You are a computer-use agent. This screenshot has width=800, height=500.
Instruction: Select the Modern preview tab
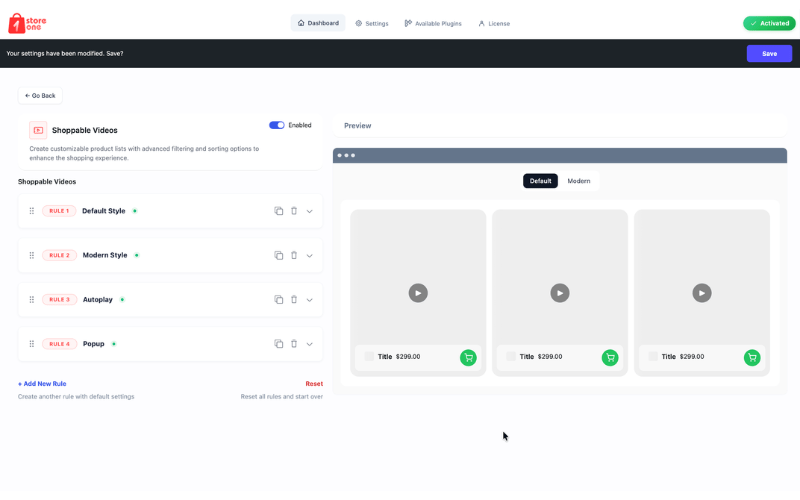[x=579, y=181]
